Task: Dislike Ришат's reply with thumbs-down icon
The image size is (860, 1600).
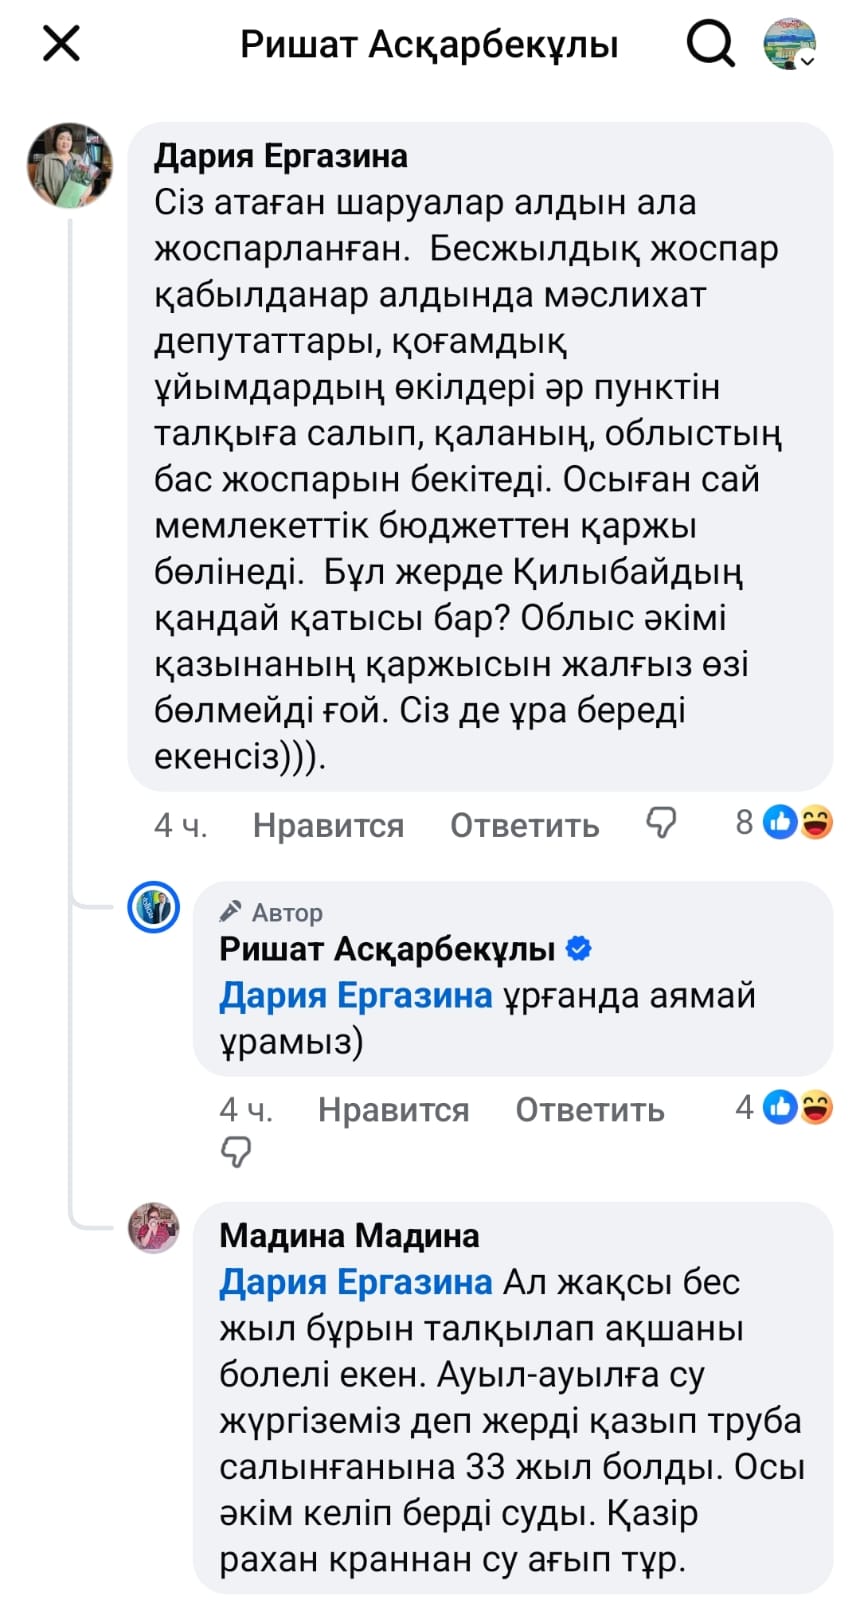Action: tap(236, 1154)
